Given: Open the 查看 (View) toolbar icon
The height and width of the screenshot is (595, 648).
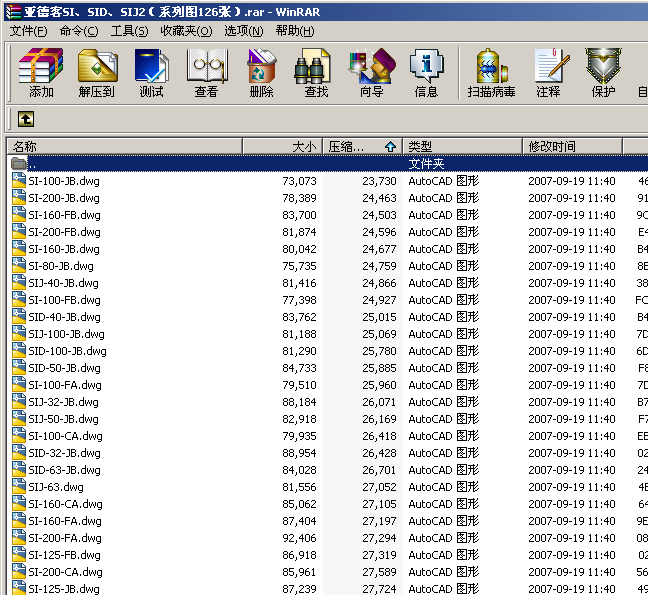Looking at the screenshot, I should [207, 66].
